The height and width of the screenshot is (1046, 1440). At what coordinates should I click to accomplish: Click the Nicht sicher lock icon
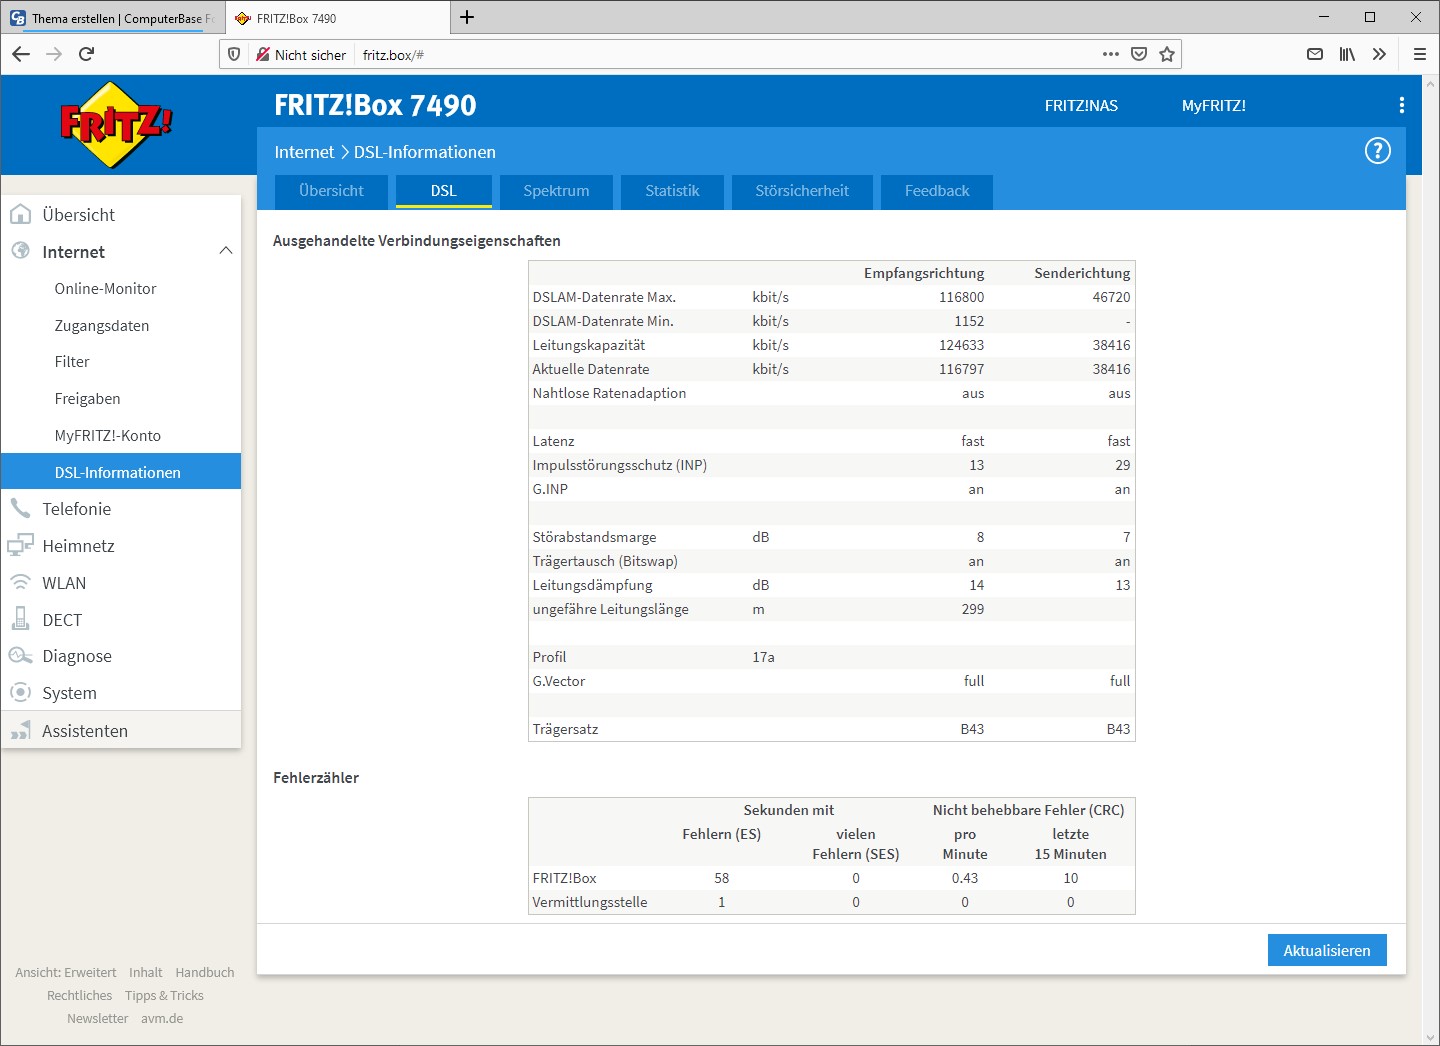263,54
